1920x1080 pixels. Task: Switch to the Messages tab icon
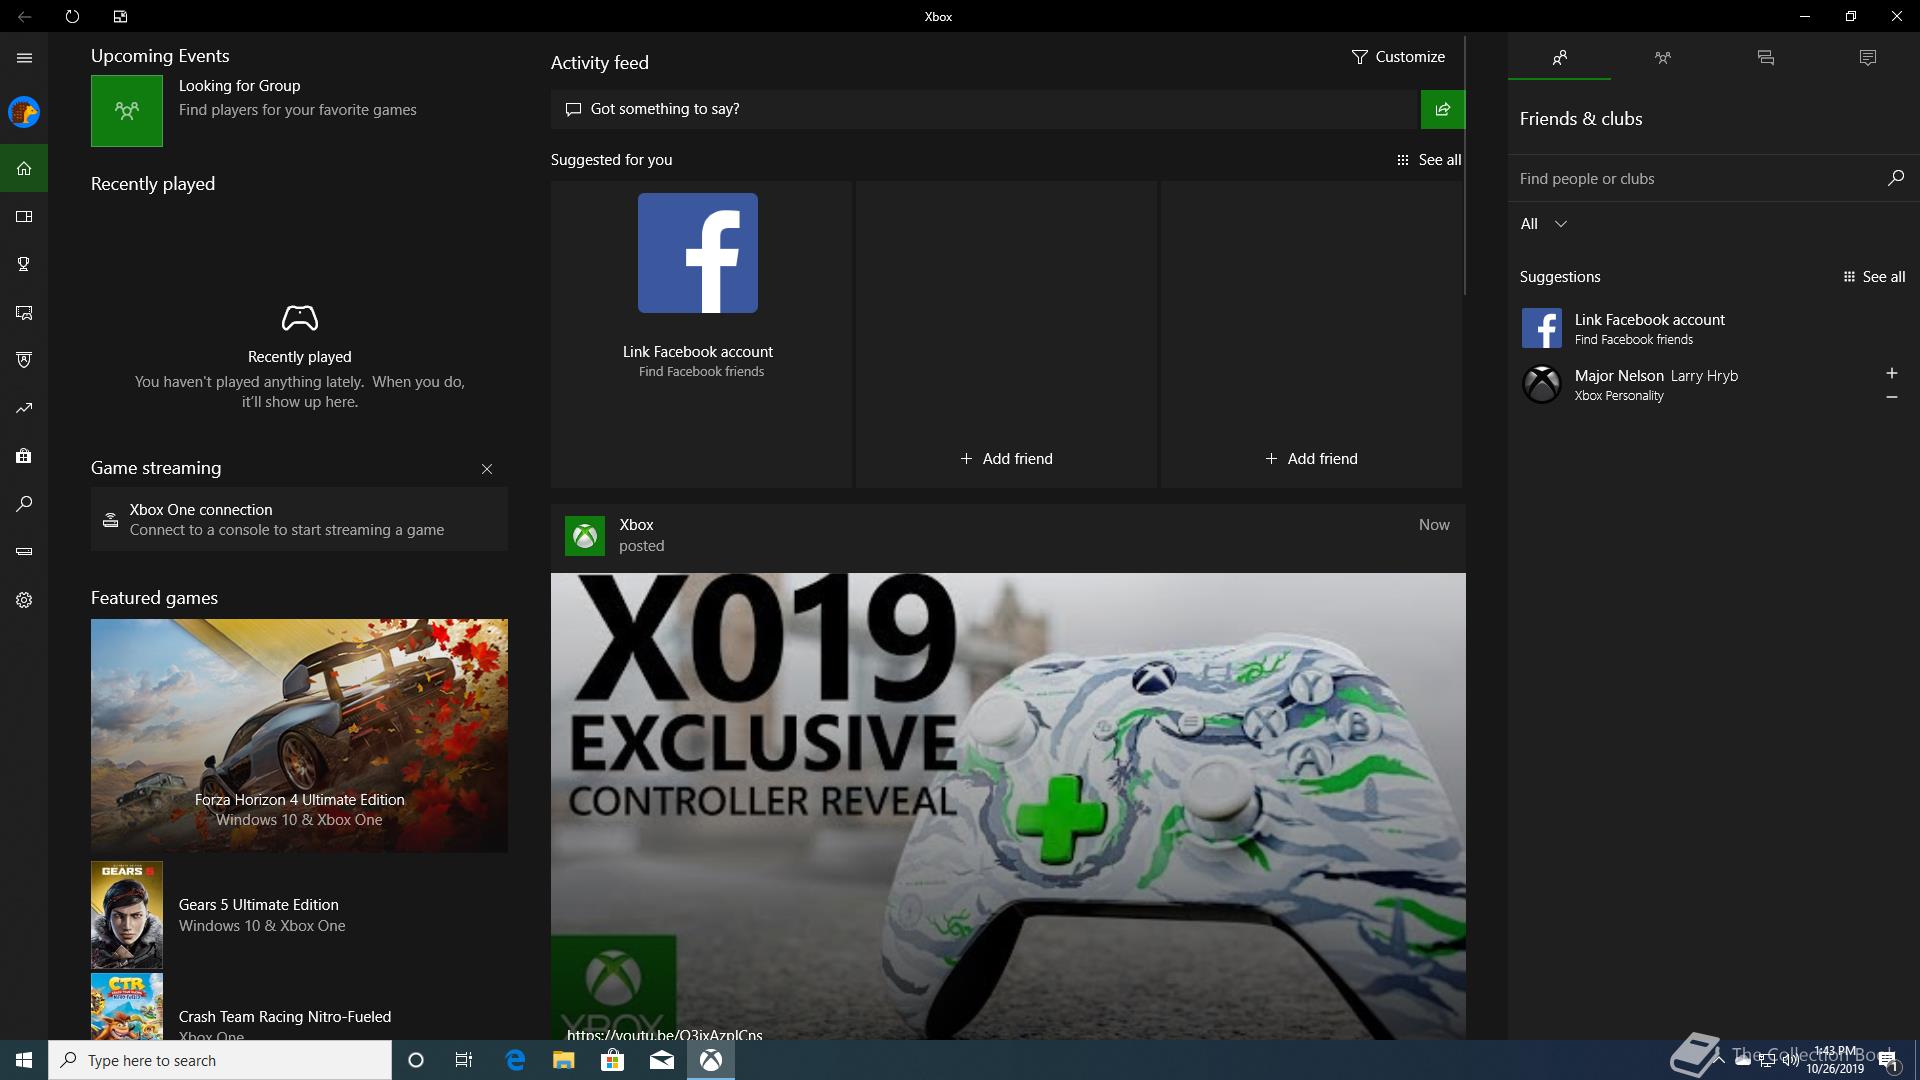pyautogui.click(x=1765, y=58)
